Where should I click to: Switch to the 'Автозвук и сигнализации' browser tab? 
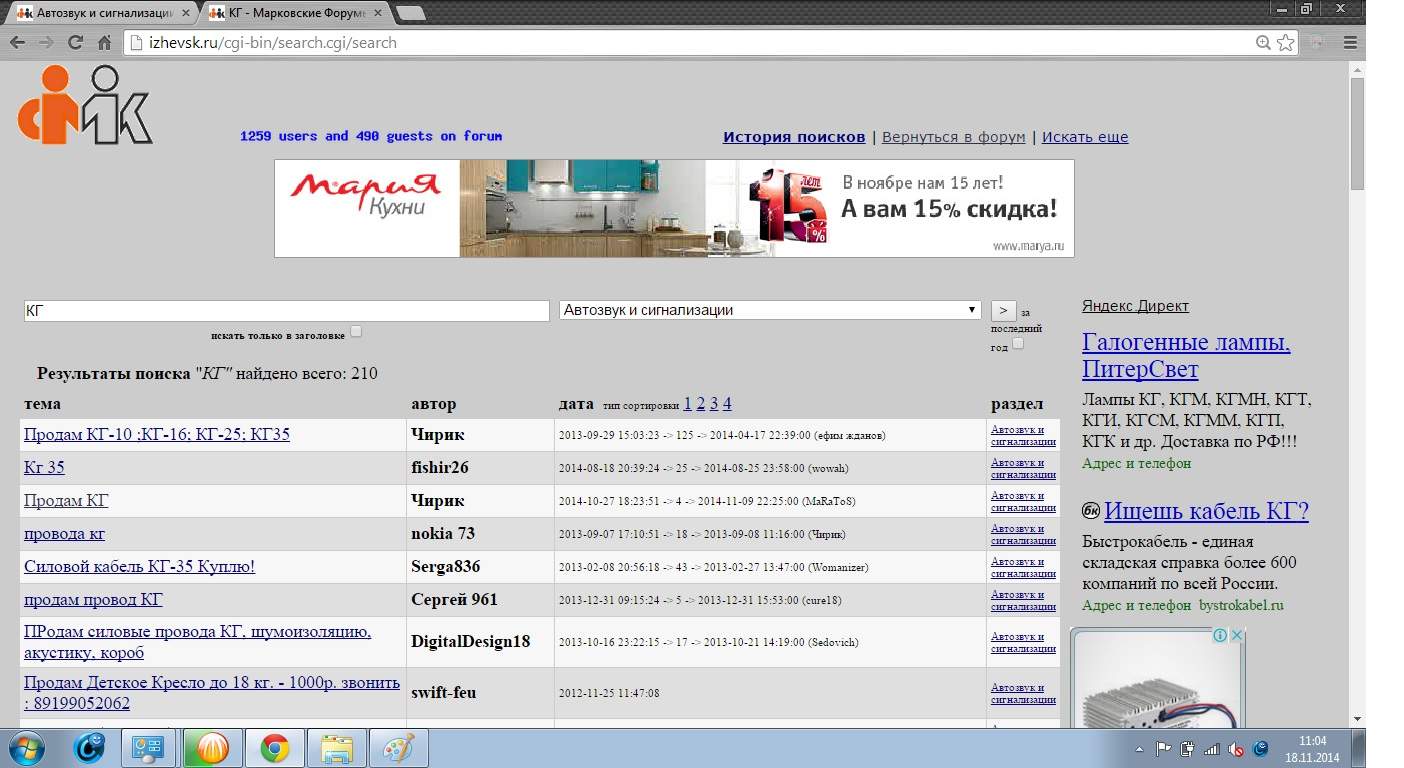click(98, 13)
